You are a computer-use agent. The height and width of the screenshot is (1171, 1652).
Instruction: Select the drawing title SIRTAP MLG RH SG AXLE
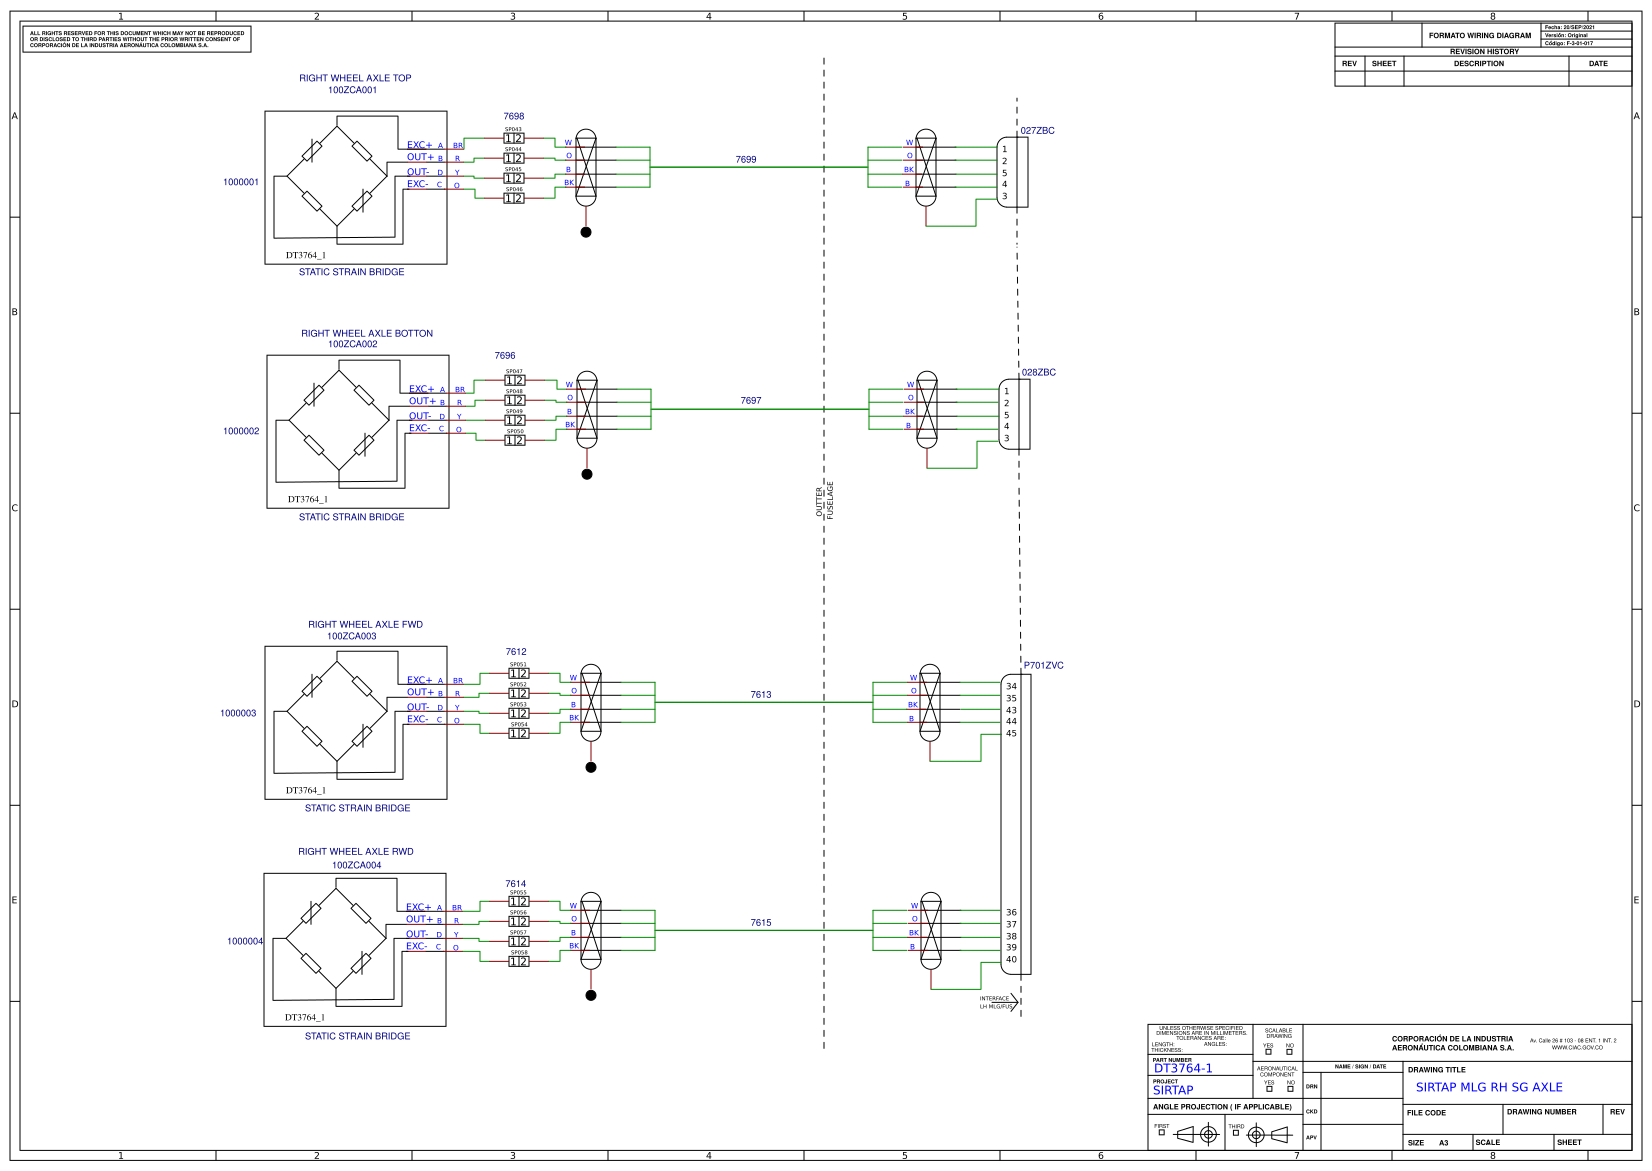(x=1488, y=1087)
